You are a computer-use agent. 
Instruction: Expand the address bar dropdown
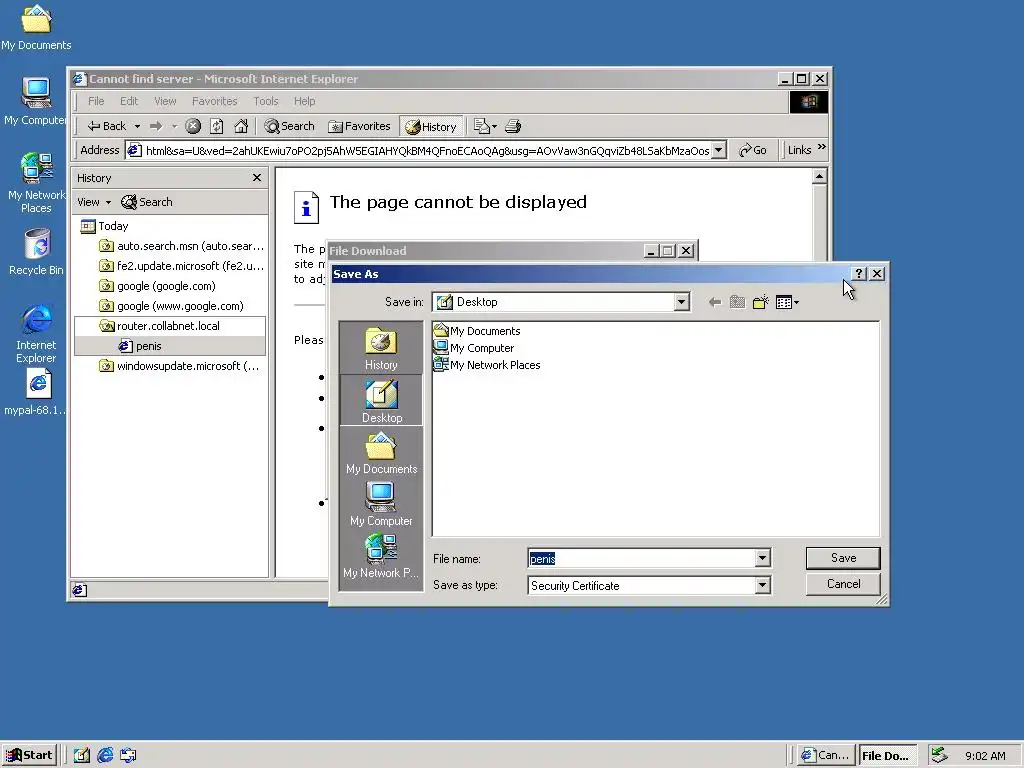718,150
